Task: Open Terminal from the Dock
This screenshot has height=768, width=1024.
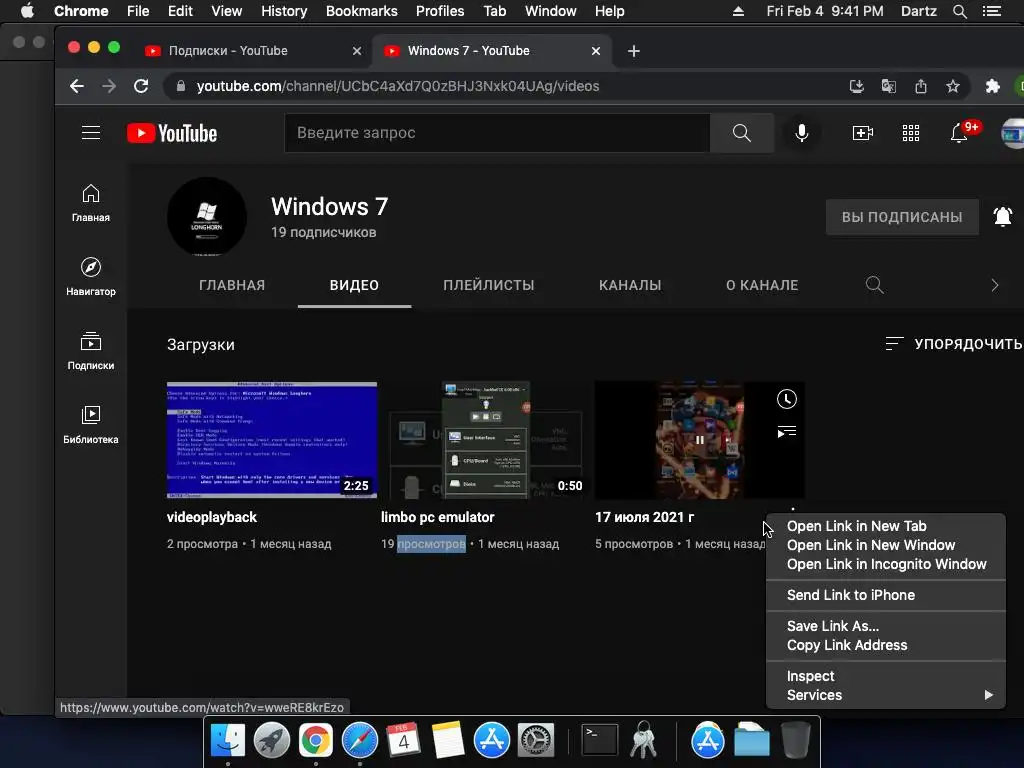Action: (600, 740)
